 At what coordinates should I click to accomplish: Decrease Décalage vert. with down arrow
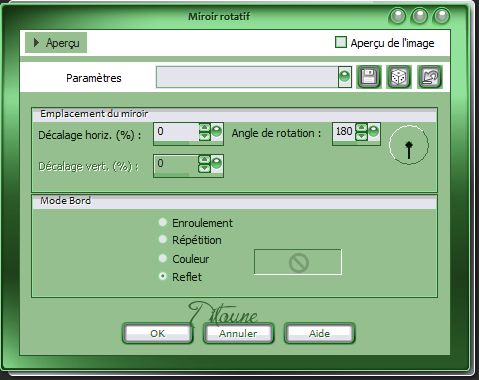pyautogui.click(x=204, y=168)
